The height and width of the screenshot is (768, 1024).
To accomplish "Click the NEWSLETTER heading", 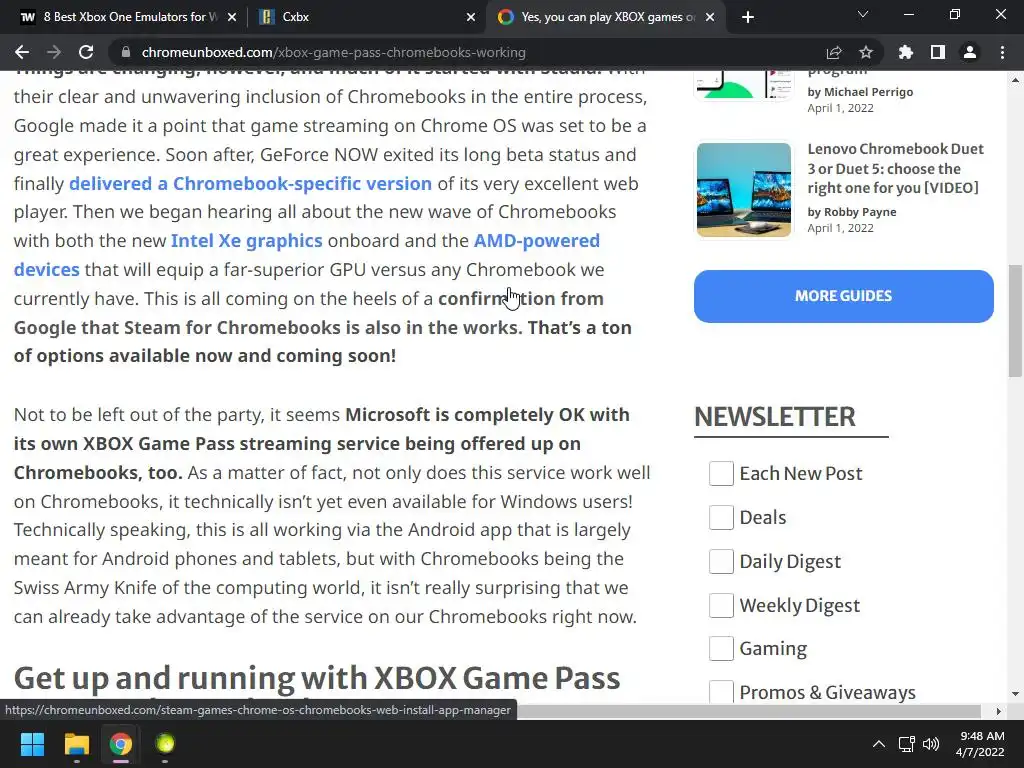I will [775, 417].
